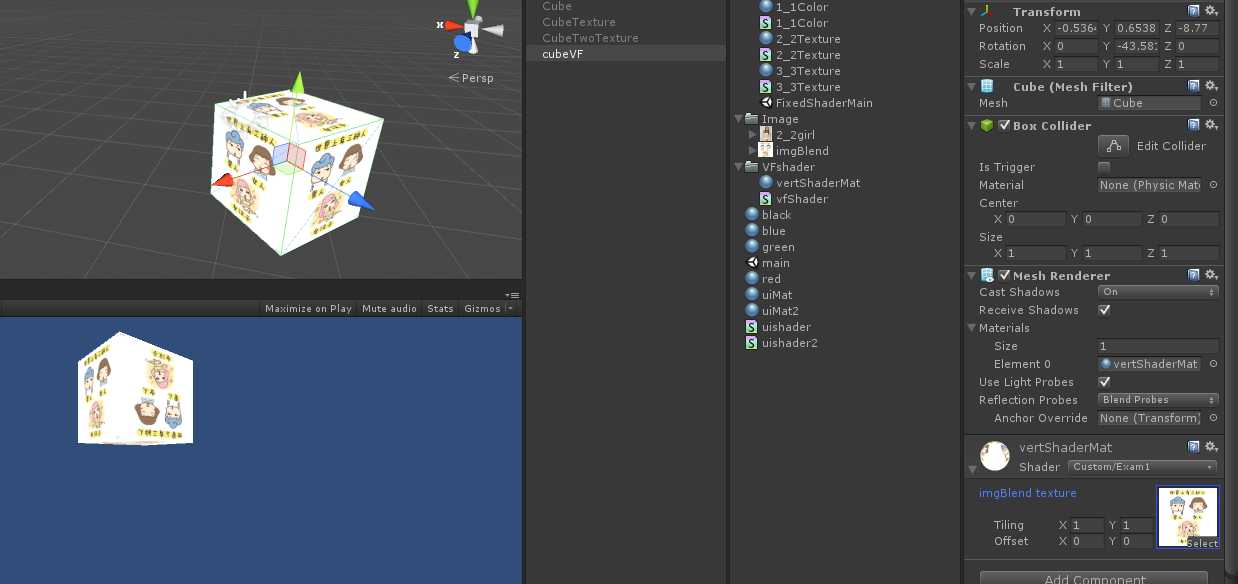Viewport: 1238px width, 584px height.
Task: Select the vertShaderMat material preview sphere
Action: (x=994, y=456)
